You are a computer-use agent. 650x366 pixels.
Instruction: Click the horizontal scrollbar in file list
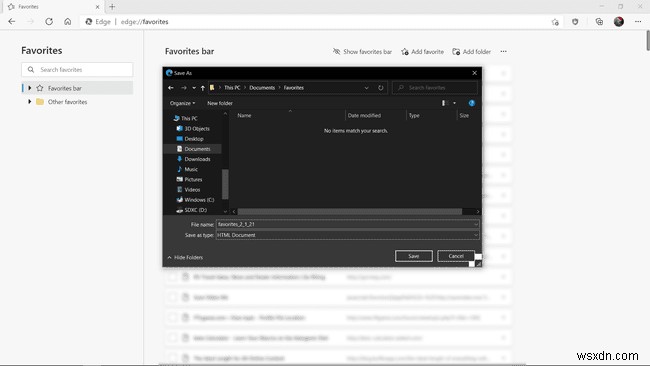(349, 211)
